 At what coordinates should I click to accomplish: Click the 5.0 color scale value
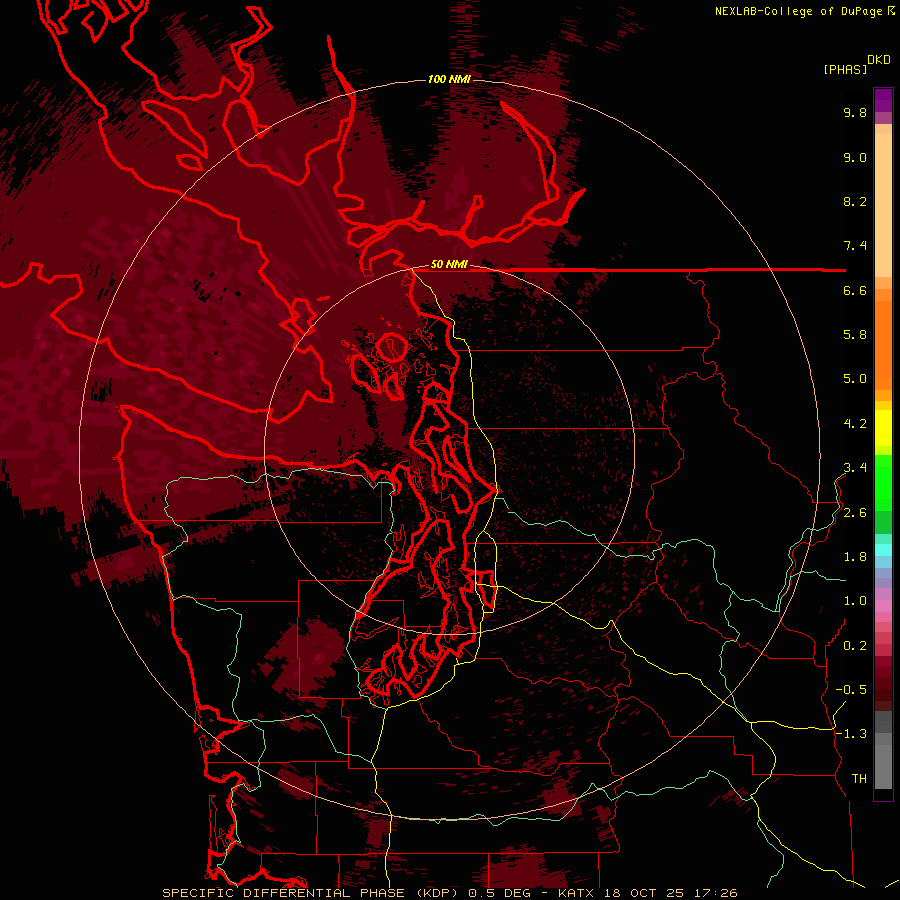pos(855,379)
